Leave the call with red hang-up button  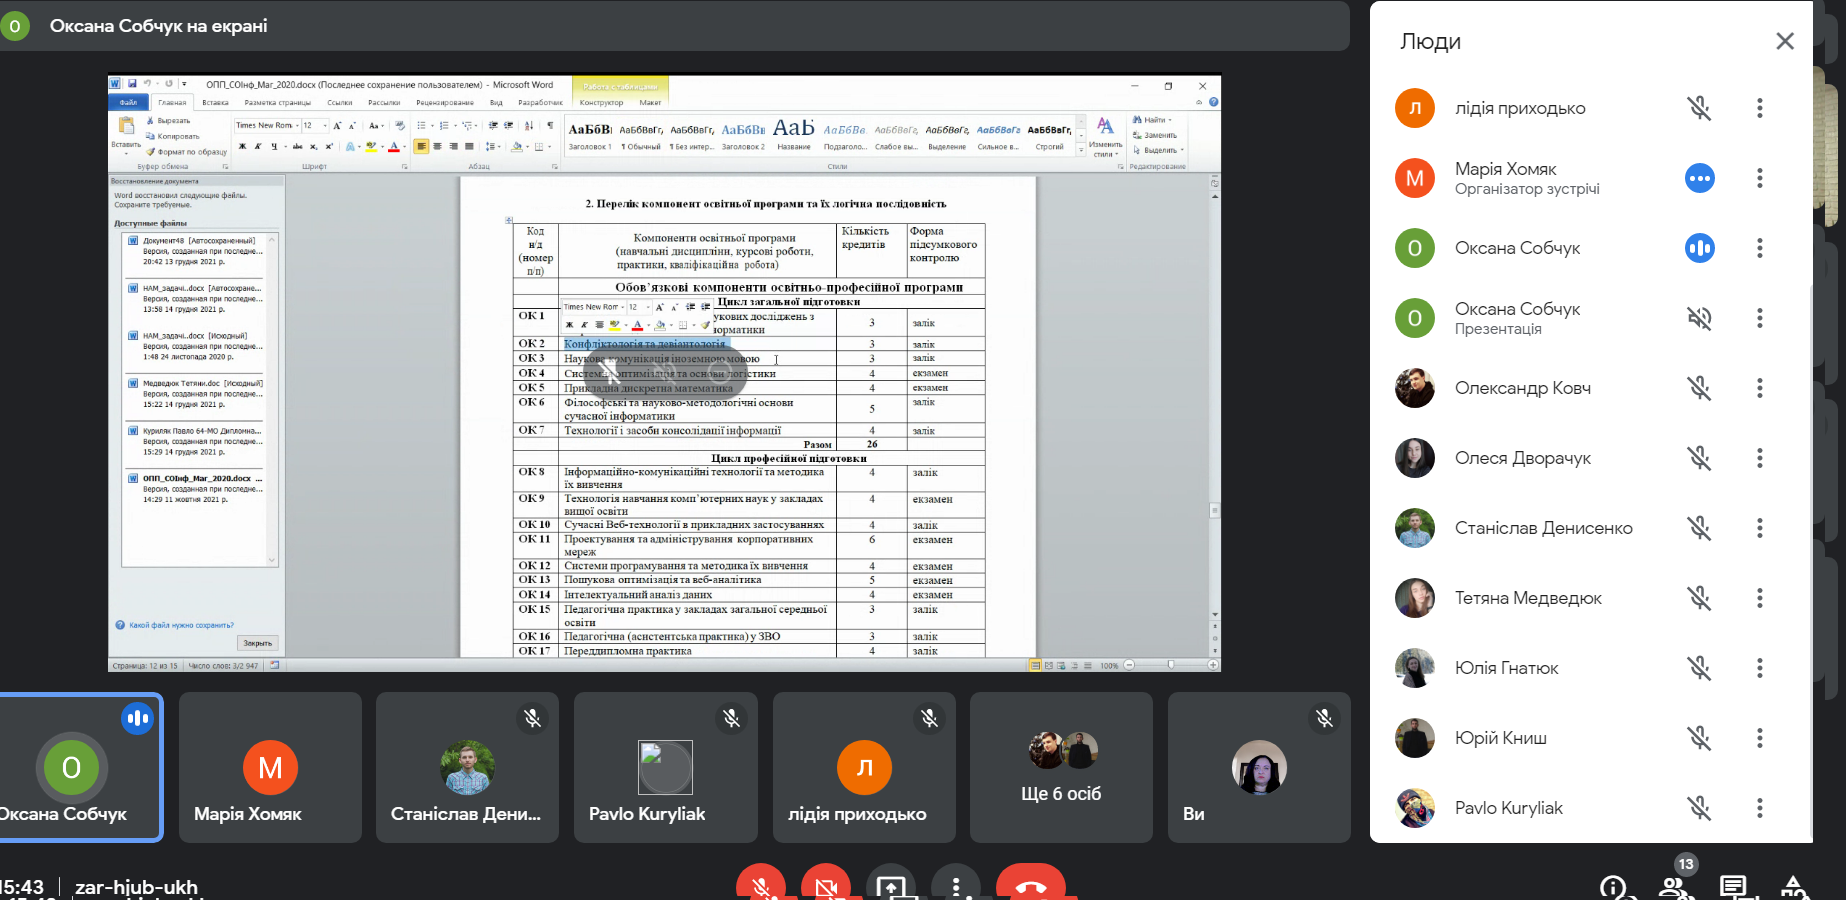(1031, 885)
